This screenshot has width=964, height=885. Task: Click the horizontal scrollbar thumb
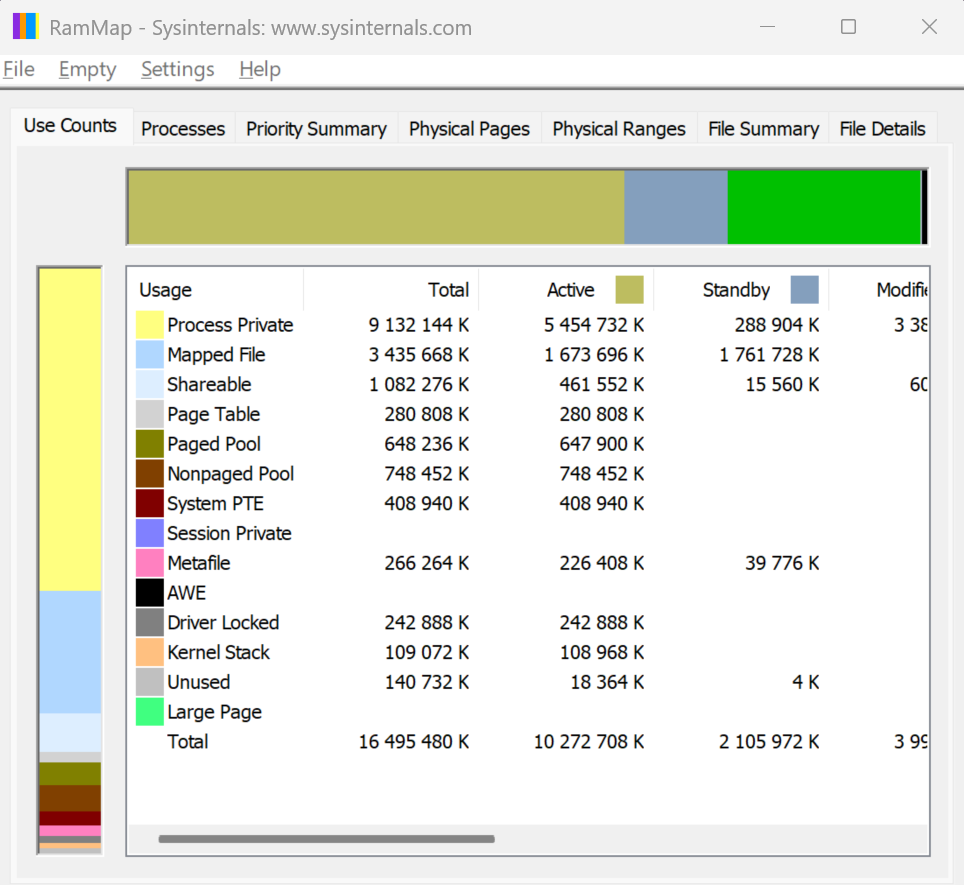click(x=326, y=839)
